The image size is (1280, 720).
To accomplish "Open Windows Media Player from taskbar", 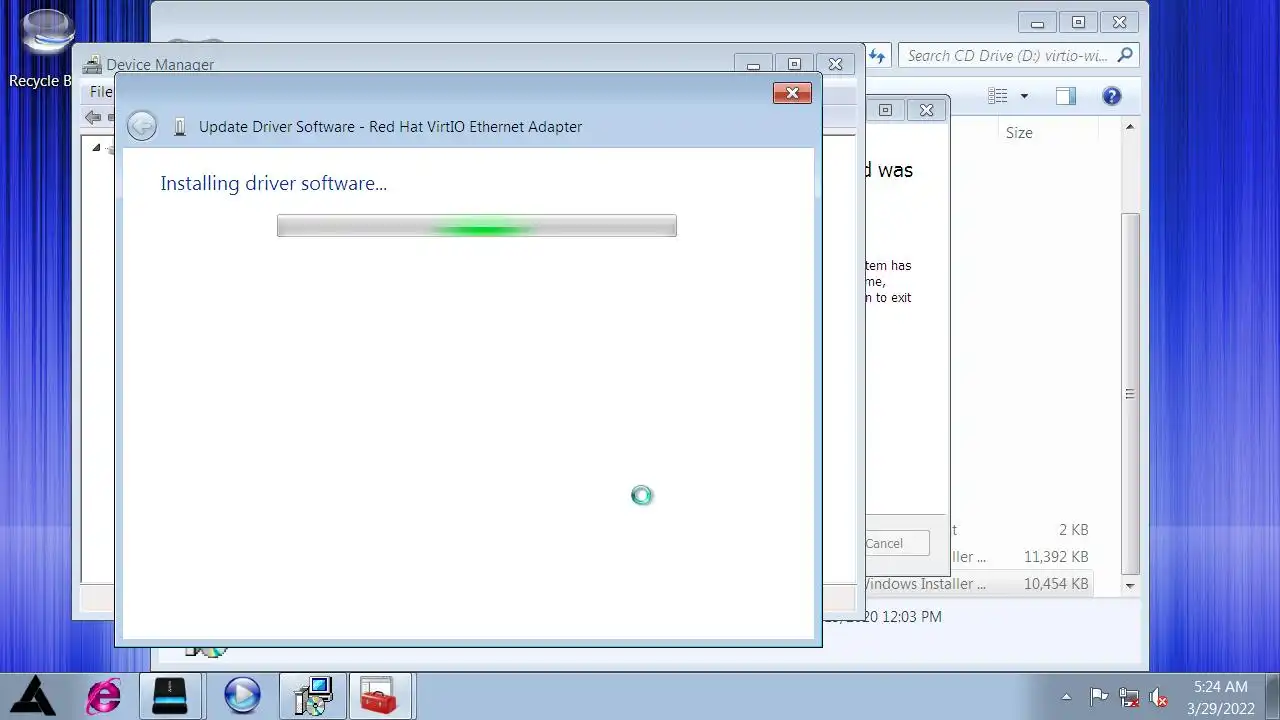I will [x=242, y=696].
